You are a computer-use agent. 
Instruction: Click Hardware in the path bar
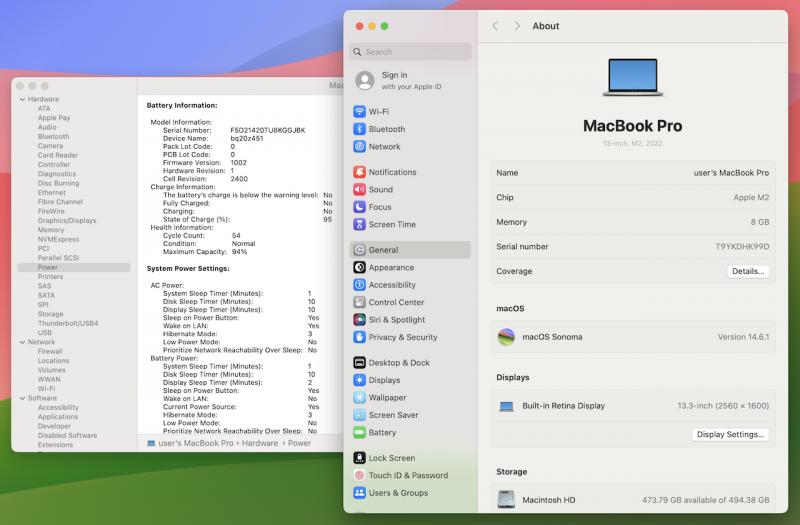coord(260,443)
